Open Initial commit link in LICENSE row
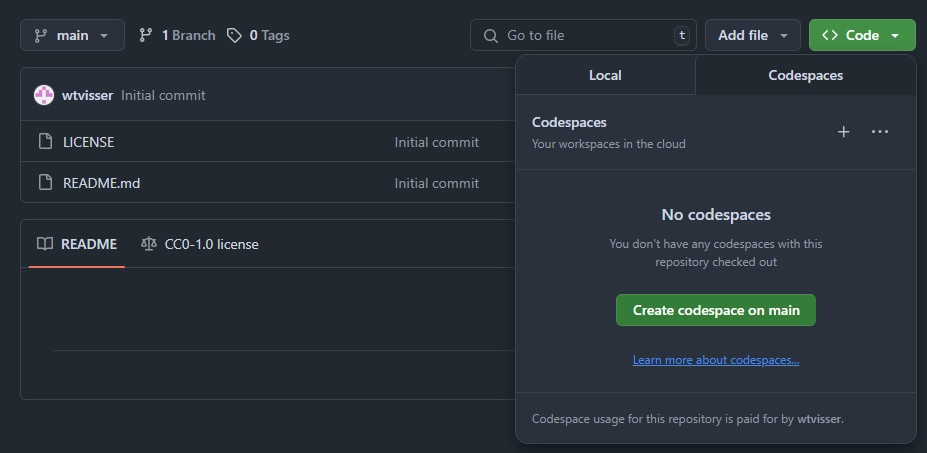This screenshot has width=927, height=453. [437, 142]
